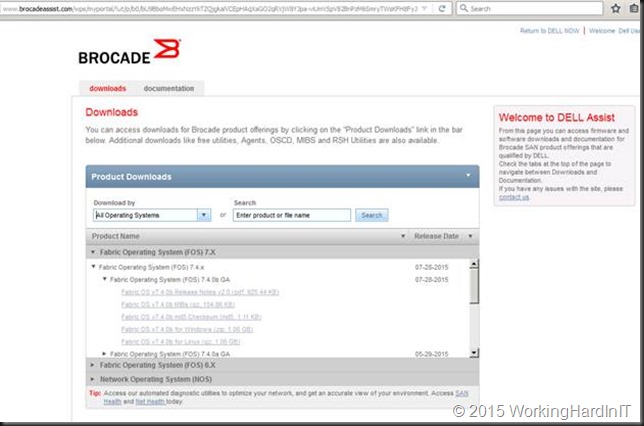The image size is (644, 426).
Task: Sort by Release Date column arrow
Action: (x=470, y=236)
